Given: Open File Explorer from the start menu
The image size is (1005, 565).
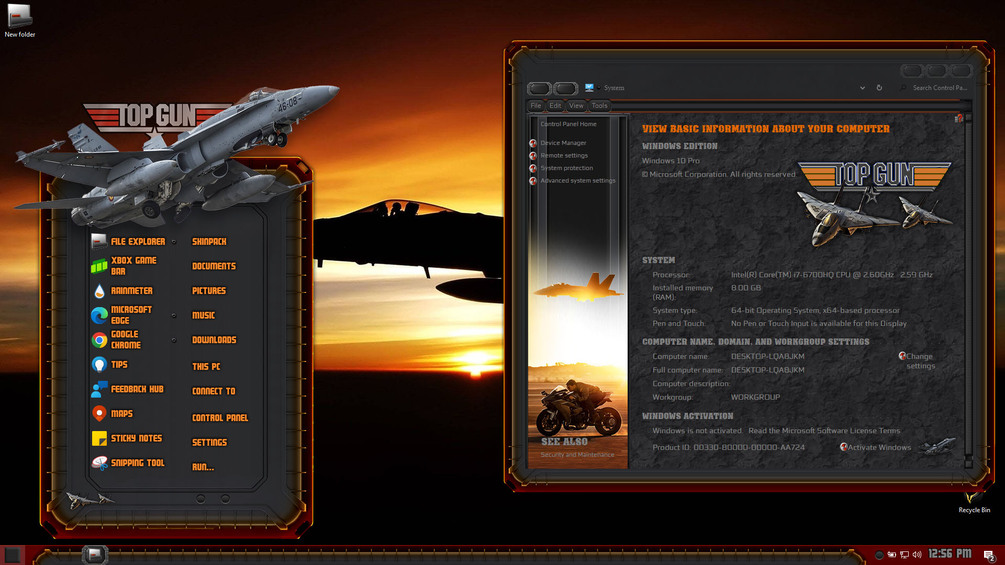Looking at the screenshot, I should (x=128, y=242).
